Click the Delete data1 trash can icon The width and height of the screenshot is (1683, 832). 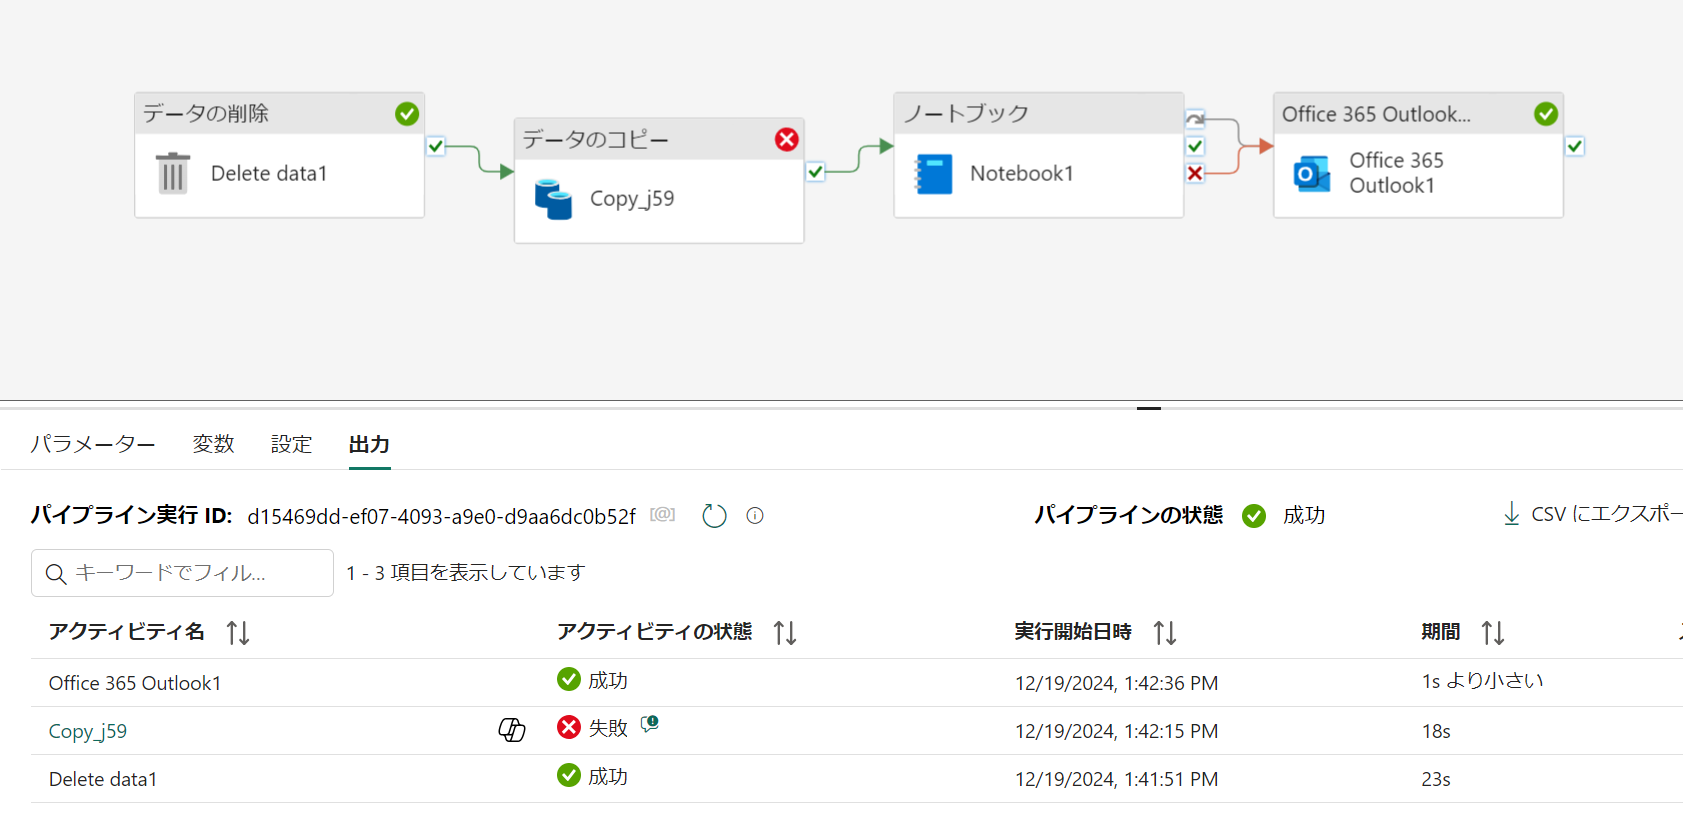(x=173, y=173)
